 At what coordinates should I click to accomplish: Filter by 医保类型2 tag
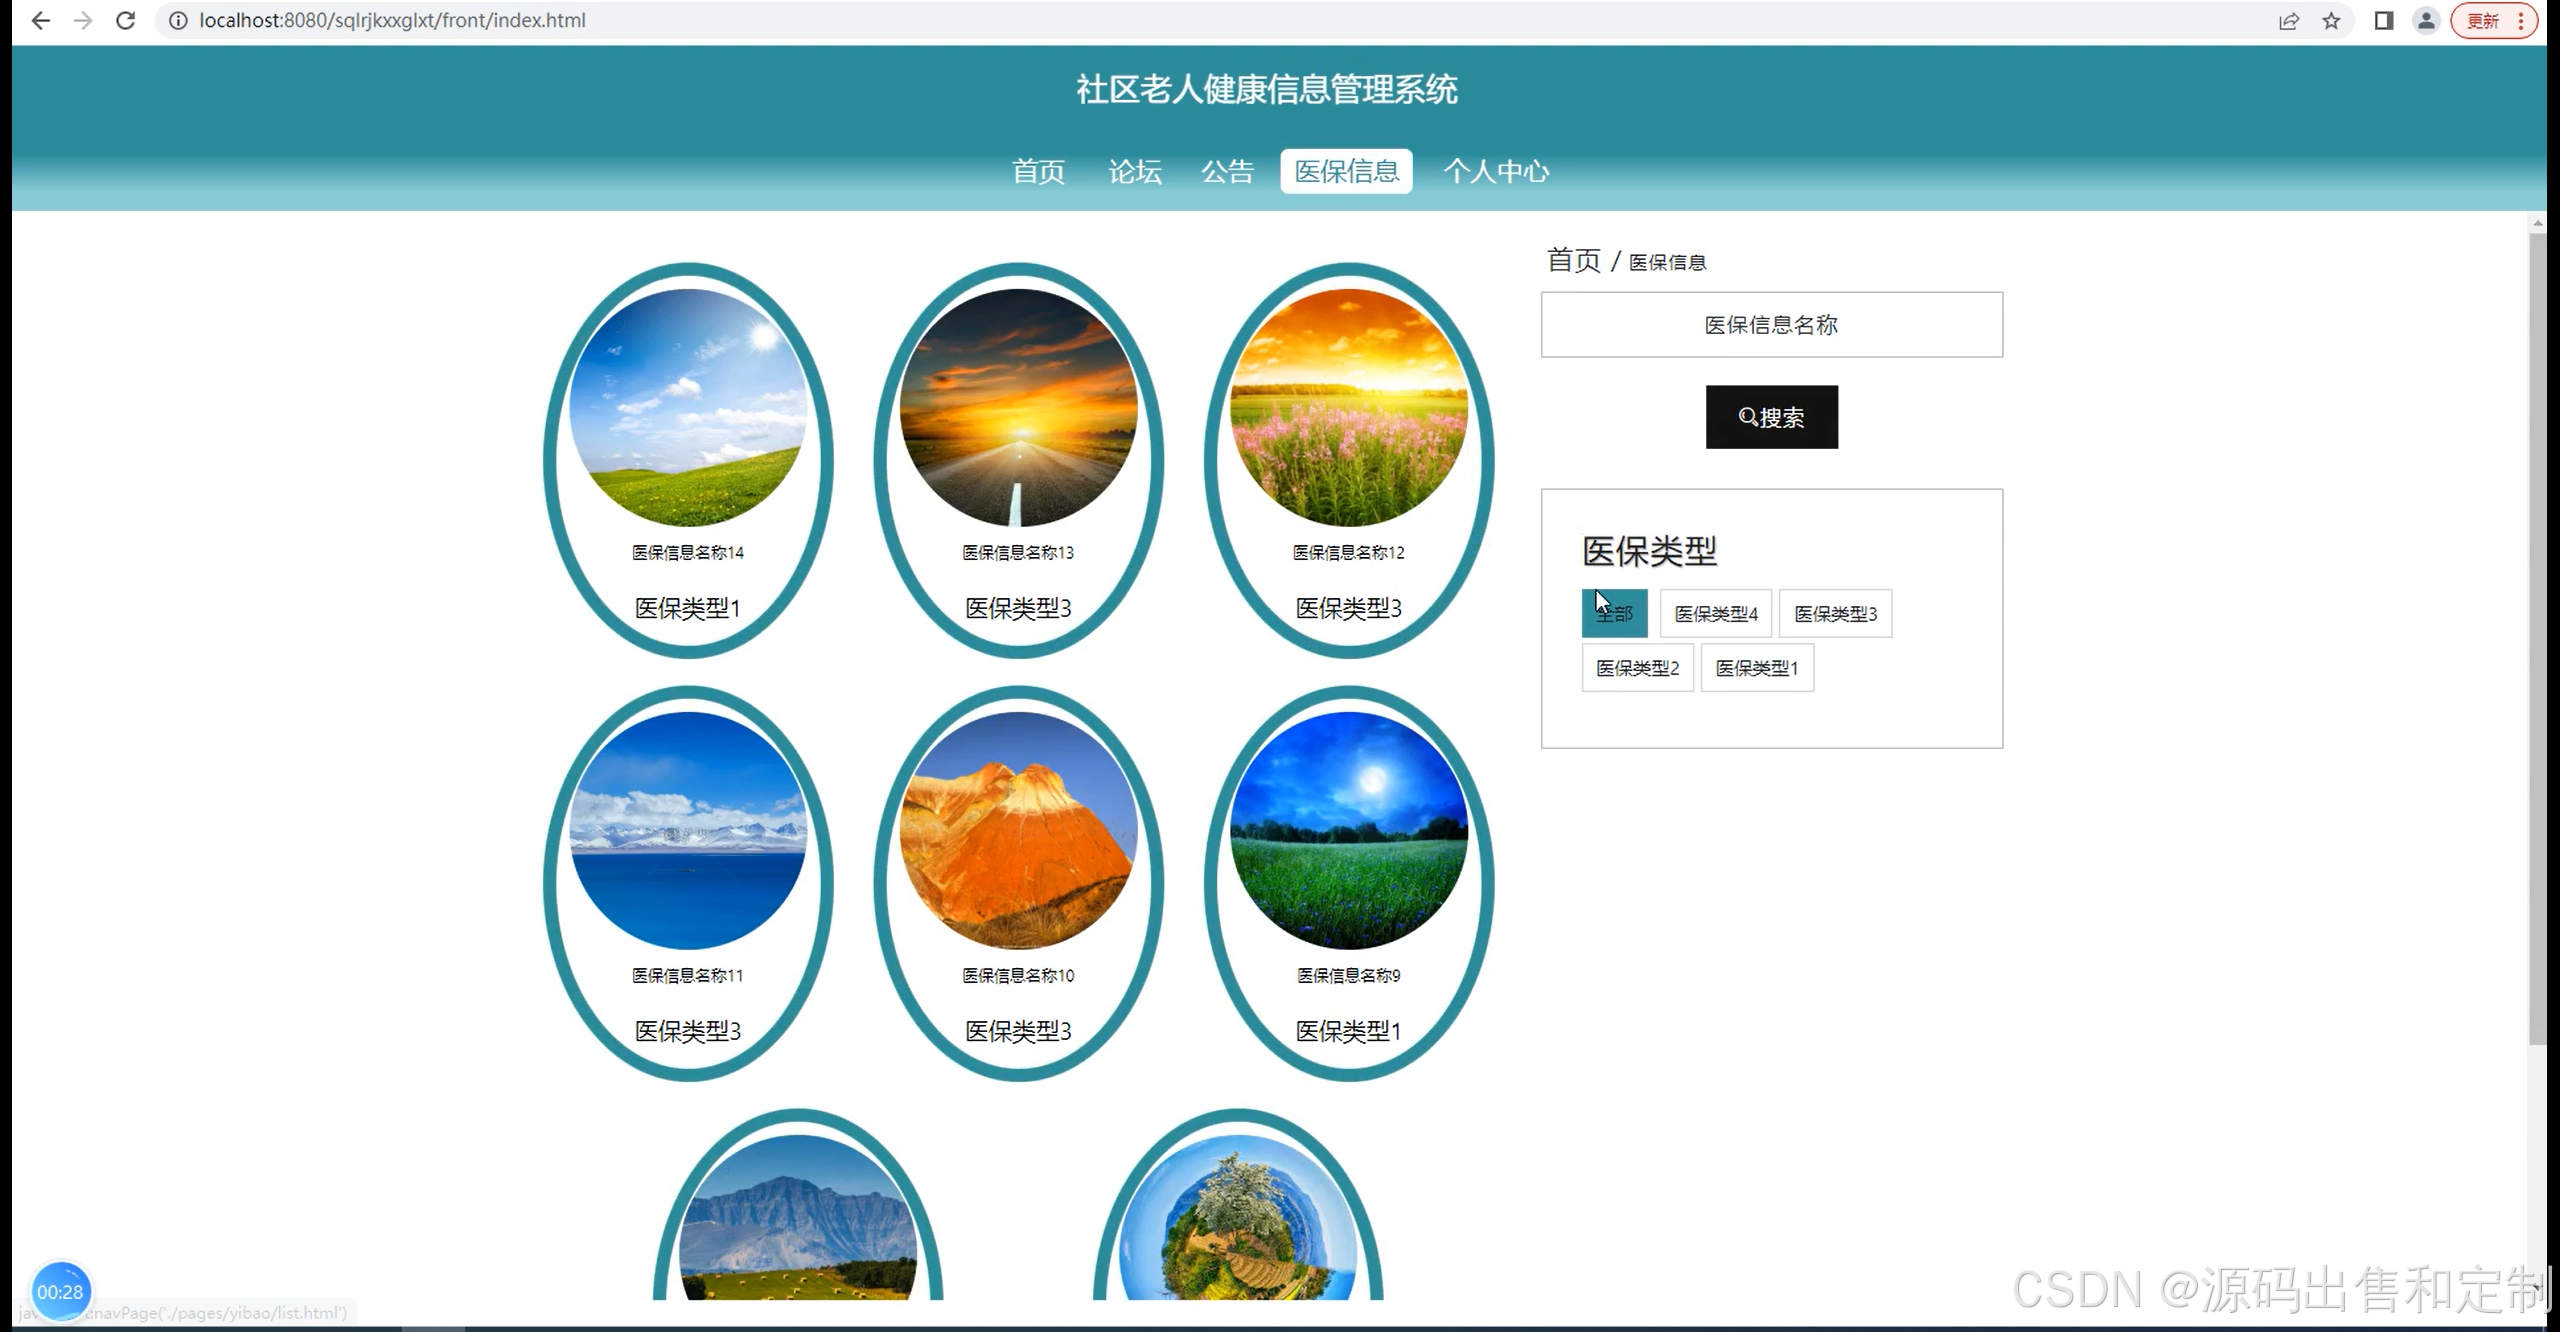click(x=1637, y=668)
